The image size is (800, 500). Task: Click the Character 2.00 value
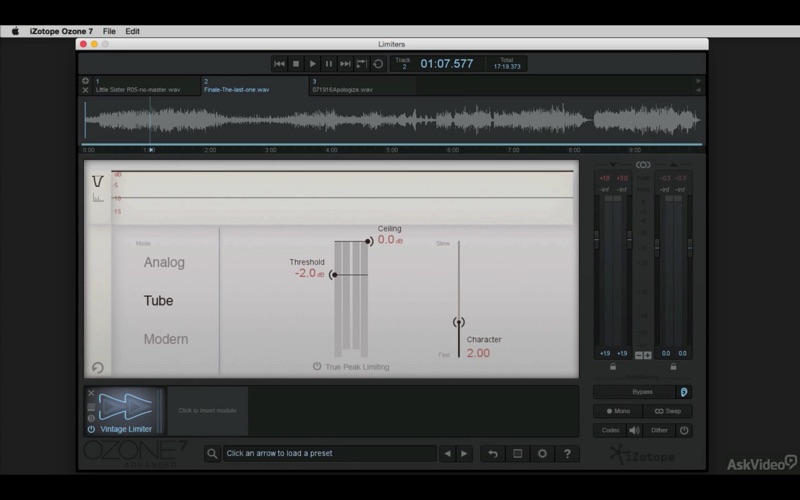click(478, 353)
